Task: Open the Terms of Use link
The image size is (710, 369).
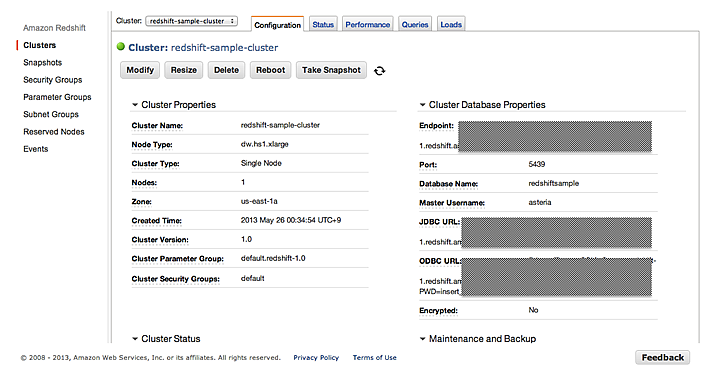Action: pyautogui.click(x=374, y=358)
